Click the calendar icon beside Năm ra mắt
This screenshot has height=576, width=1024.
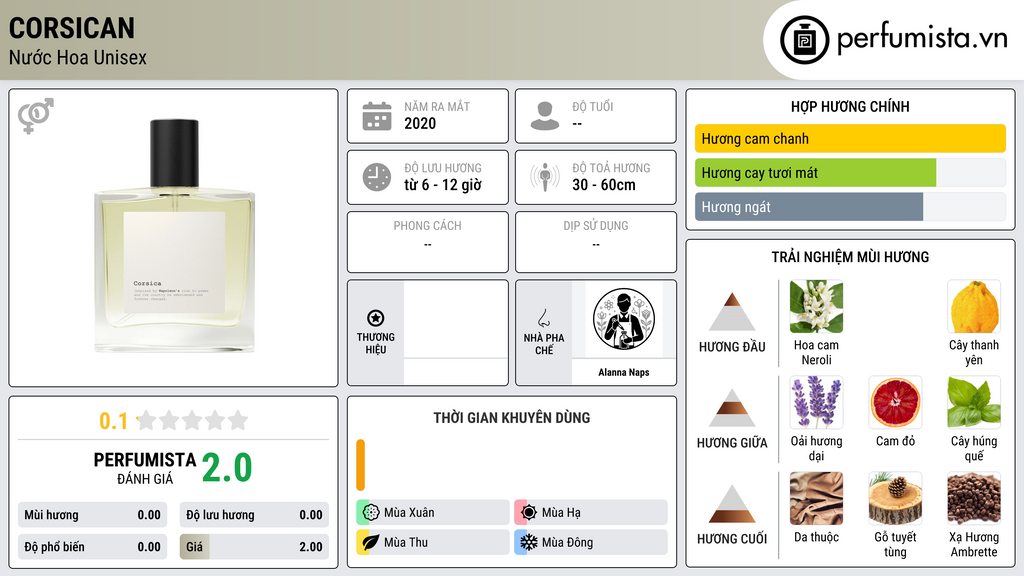(x=377, y=116)
